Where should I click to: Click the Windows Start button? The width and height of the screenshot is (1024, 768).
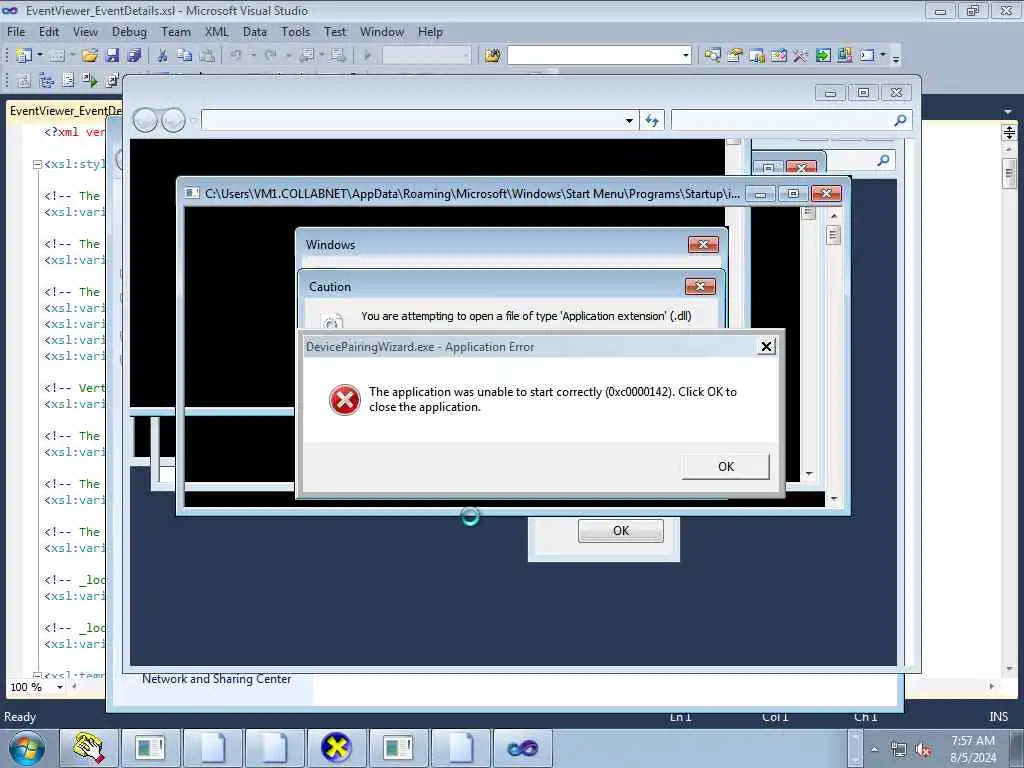[27, 749]
